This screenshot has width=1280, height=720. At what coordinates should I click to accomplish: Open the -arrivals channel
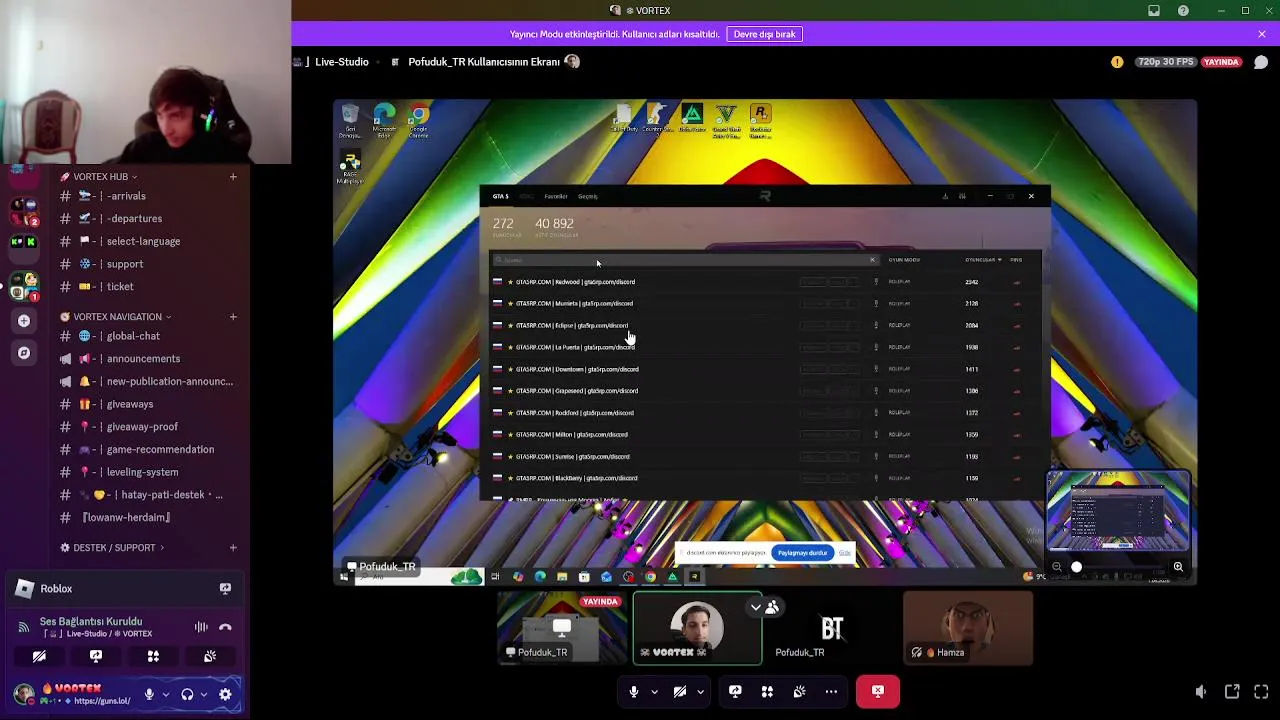click(x=125, y=196)
